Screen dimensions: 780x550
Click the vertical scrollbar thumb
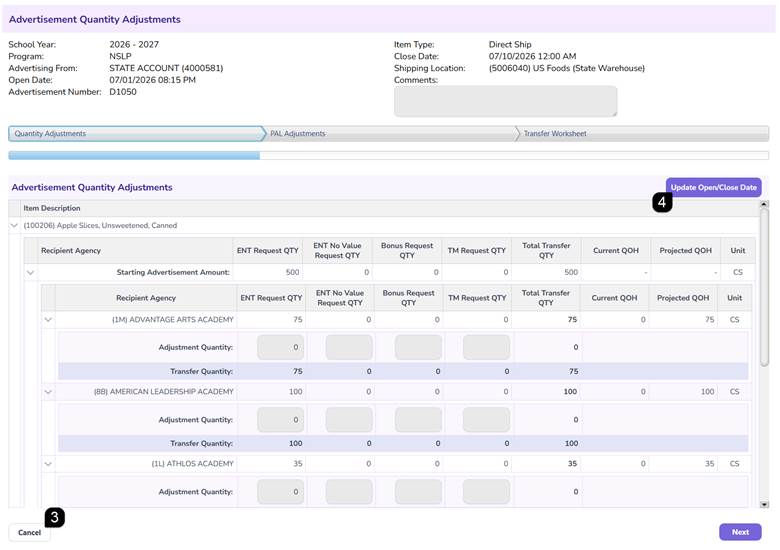764,287
